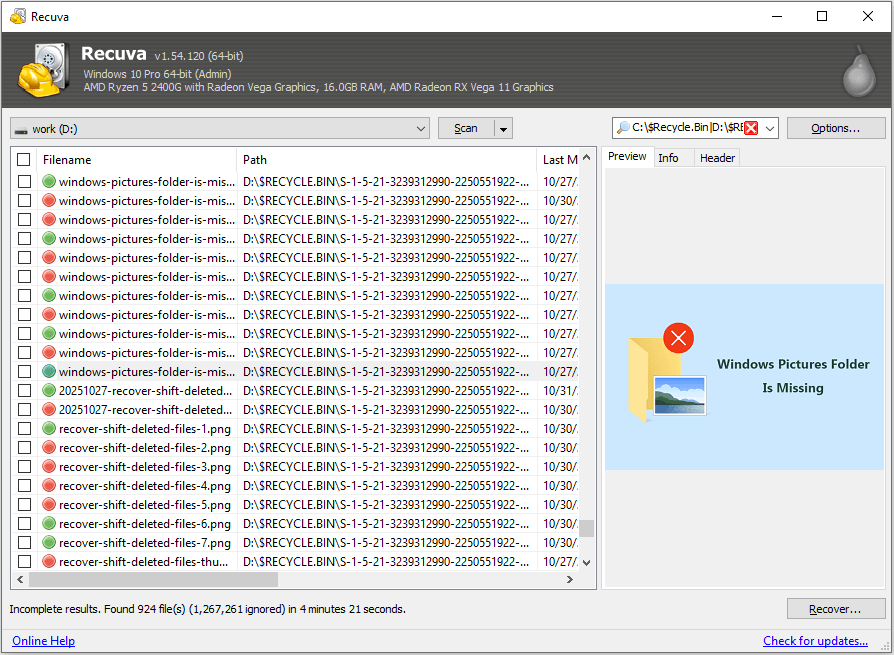Click the Recuva hard drive logo icon
Viewport: 894px width, 655px height.
[44, 70]
